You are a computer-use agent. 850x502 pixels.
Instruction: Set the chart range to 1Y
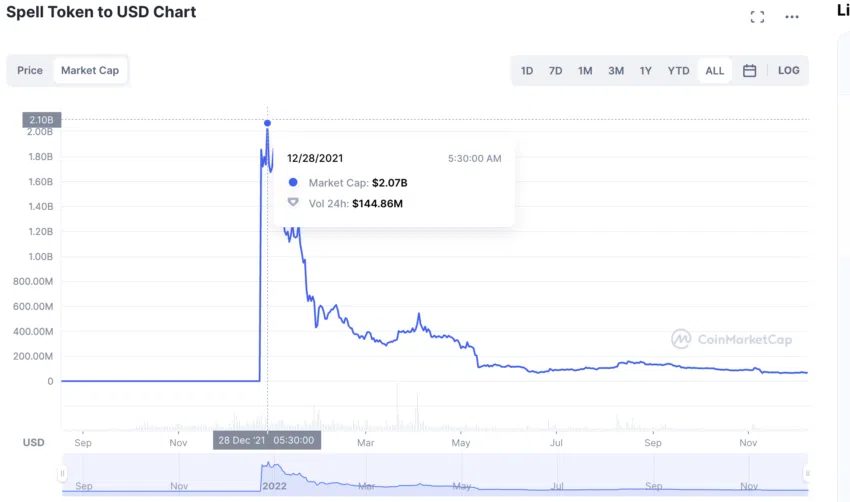click(x=645, y=70)
